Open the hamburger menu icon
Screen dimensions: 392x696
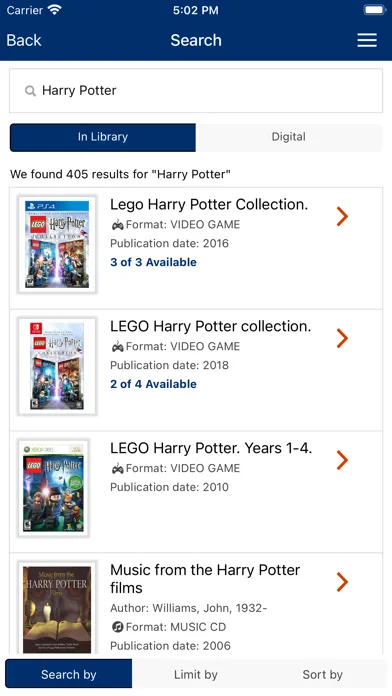367,40
